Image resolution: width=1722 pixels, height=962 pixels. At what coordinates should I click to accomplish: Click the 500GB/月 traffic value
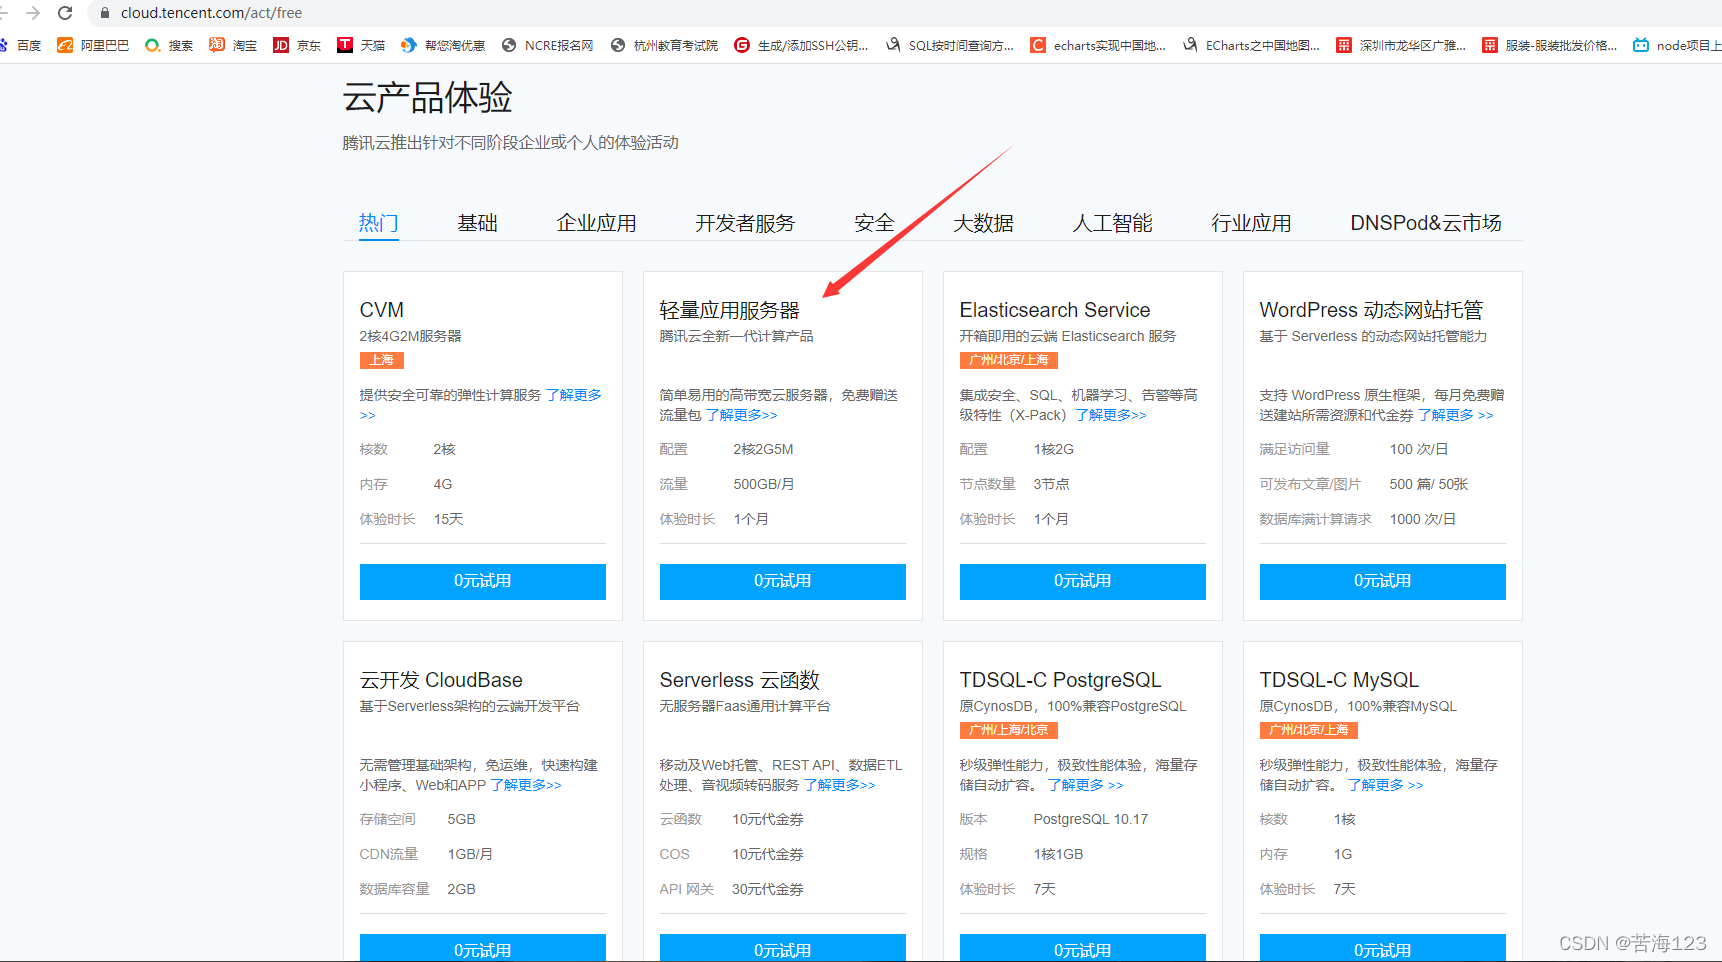click(764, 484)
